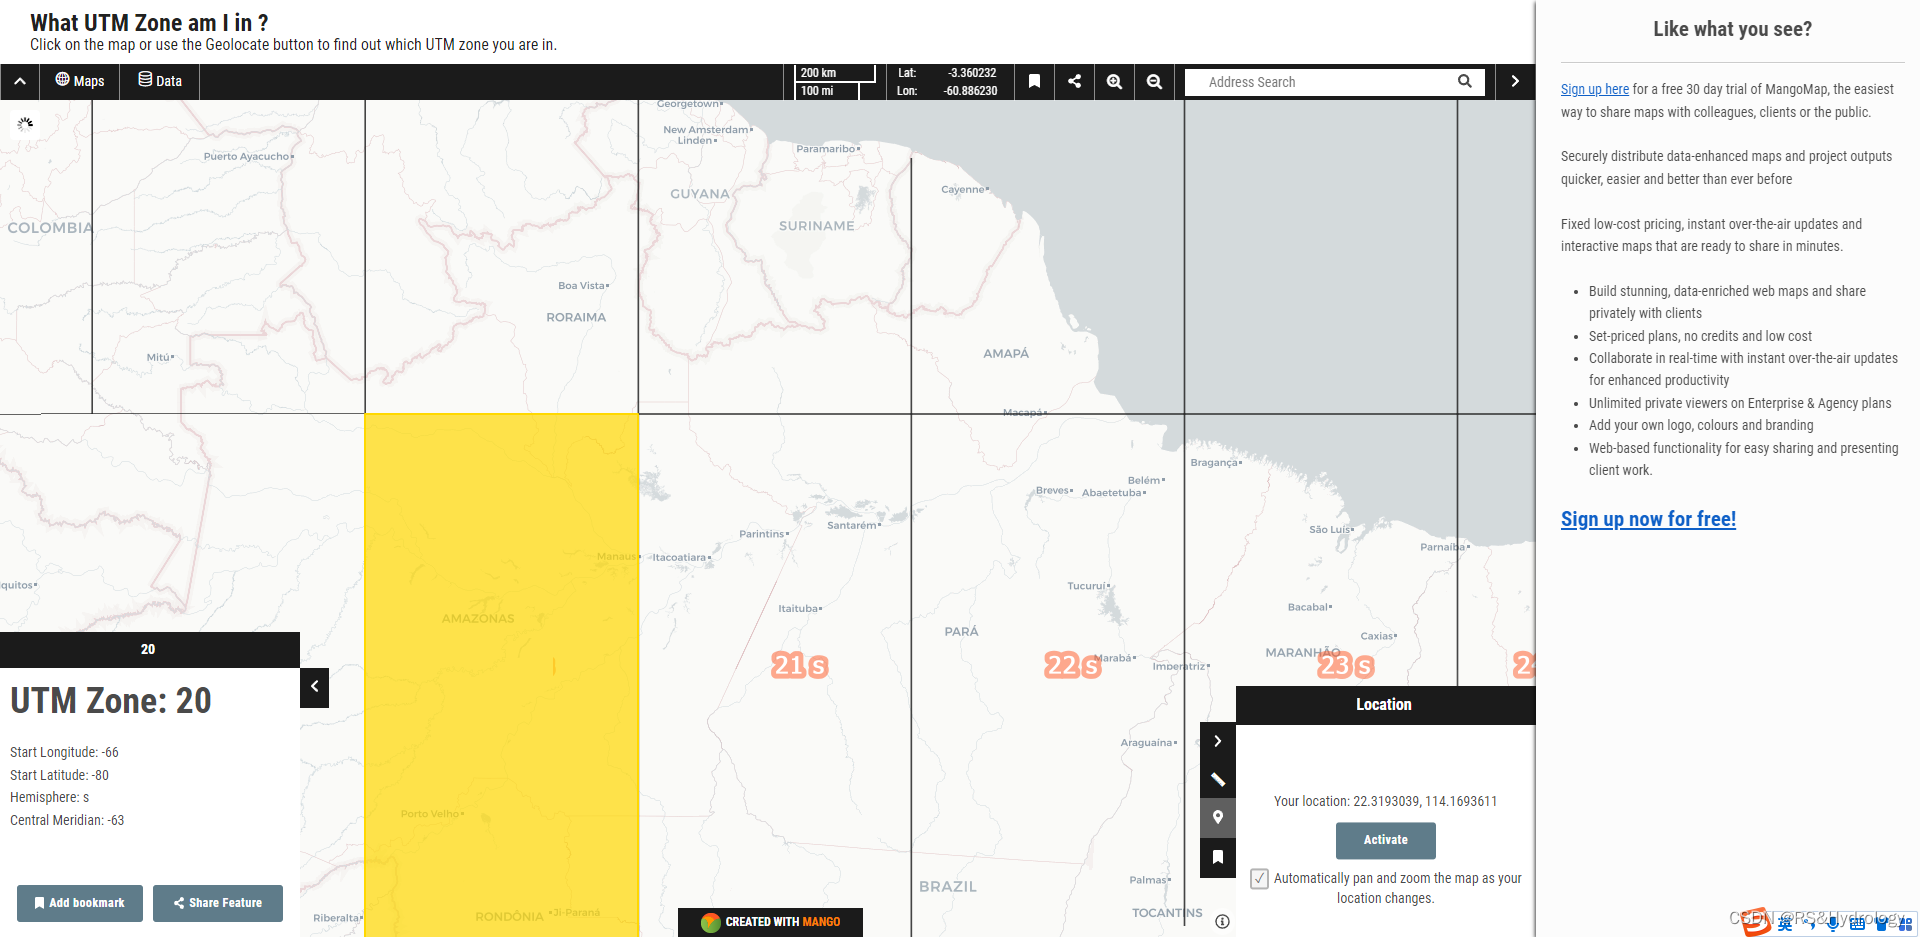Click the Created with Mango badge
This screenshot has height=937, width=1920.
coord(770,922)
